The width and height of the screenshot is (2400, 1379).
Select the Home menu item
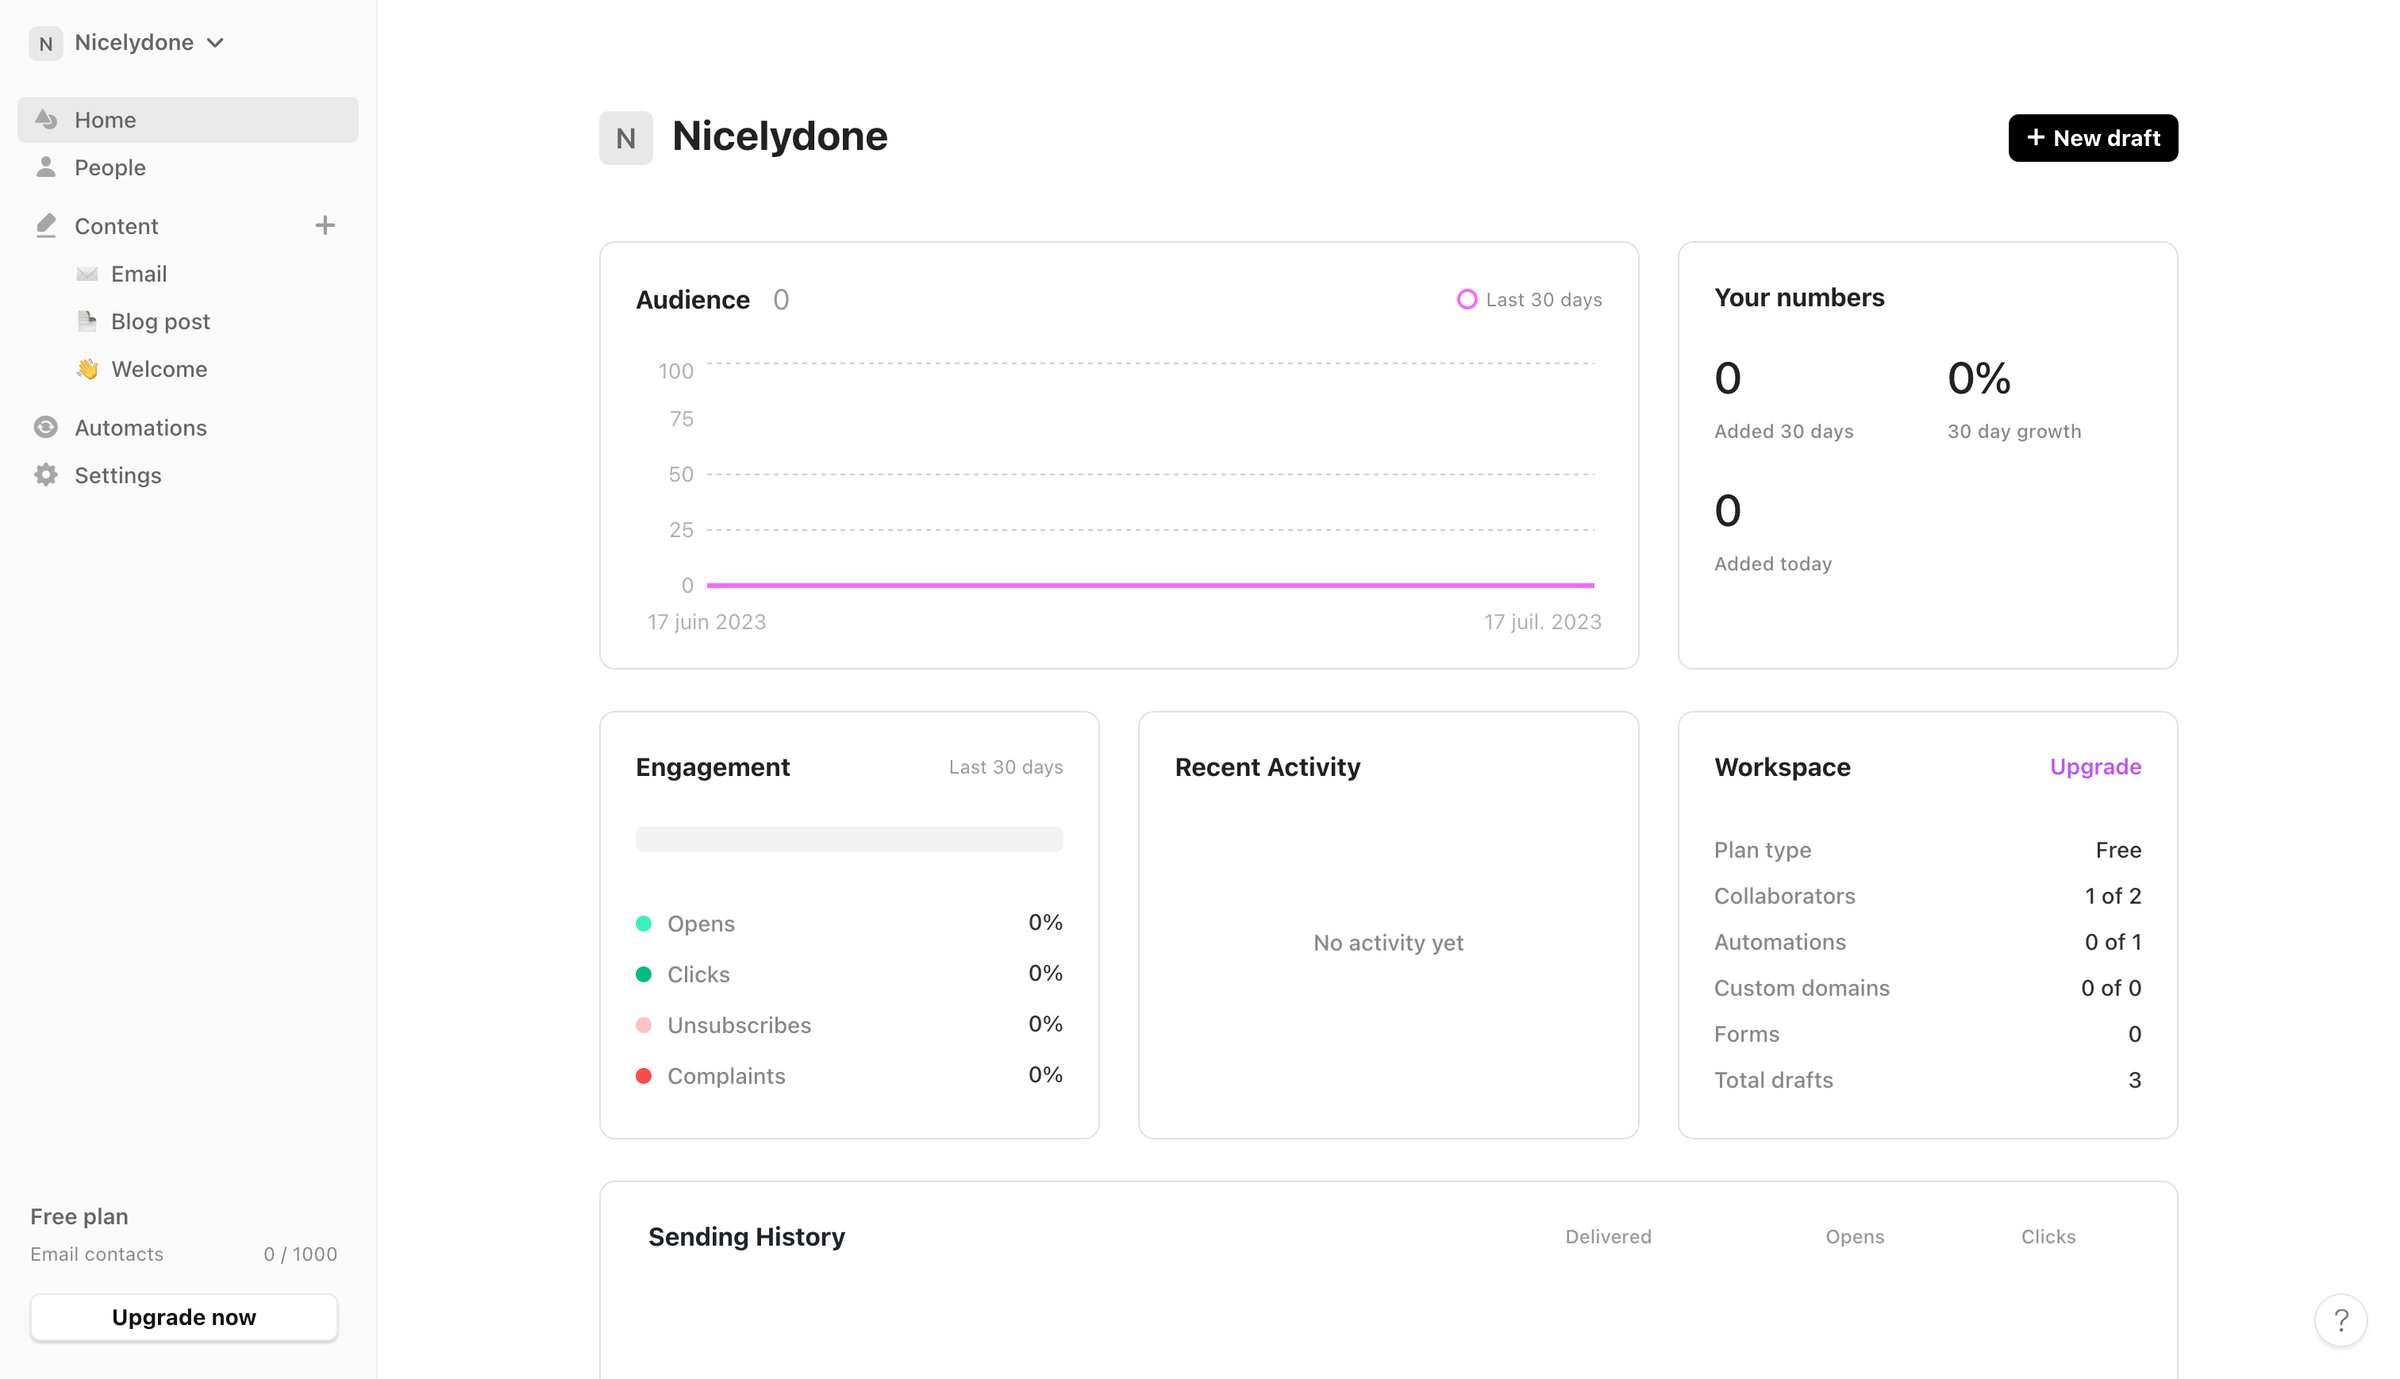pyautogui.click(x=188, y=120)
